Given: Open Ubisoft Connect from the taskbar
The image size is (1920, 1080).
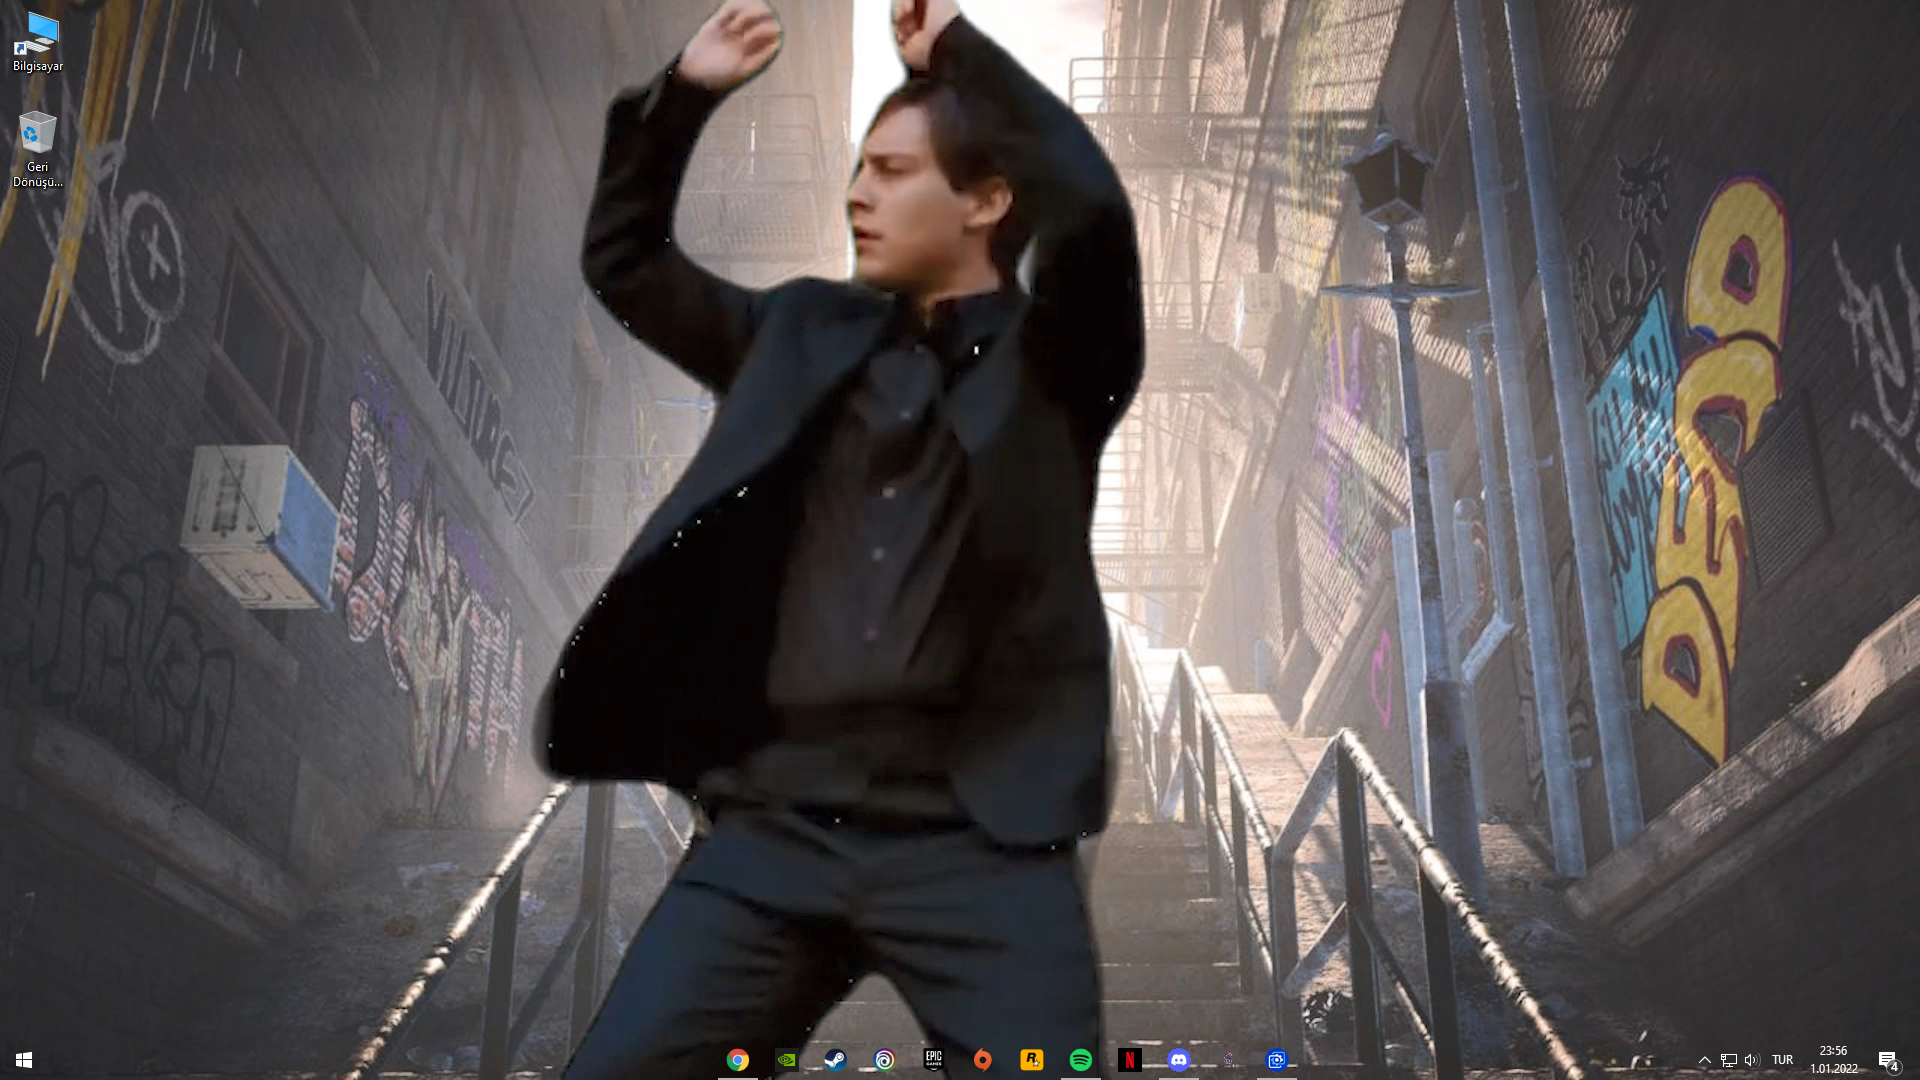Looking at the screenshot, I should (885, 1060).
